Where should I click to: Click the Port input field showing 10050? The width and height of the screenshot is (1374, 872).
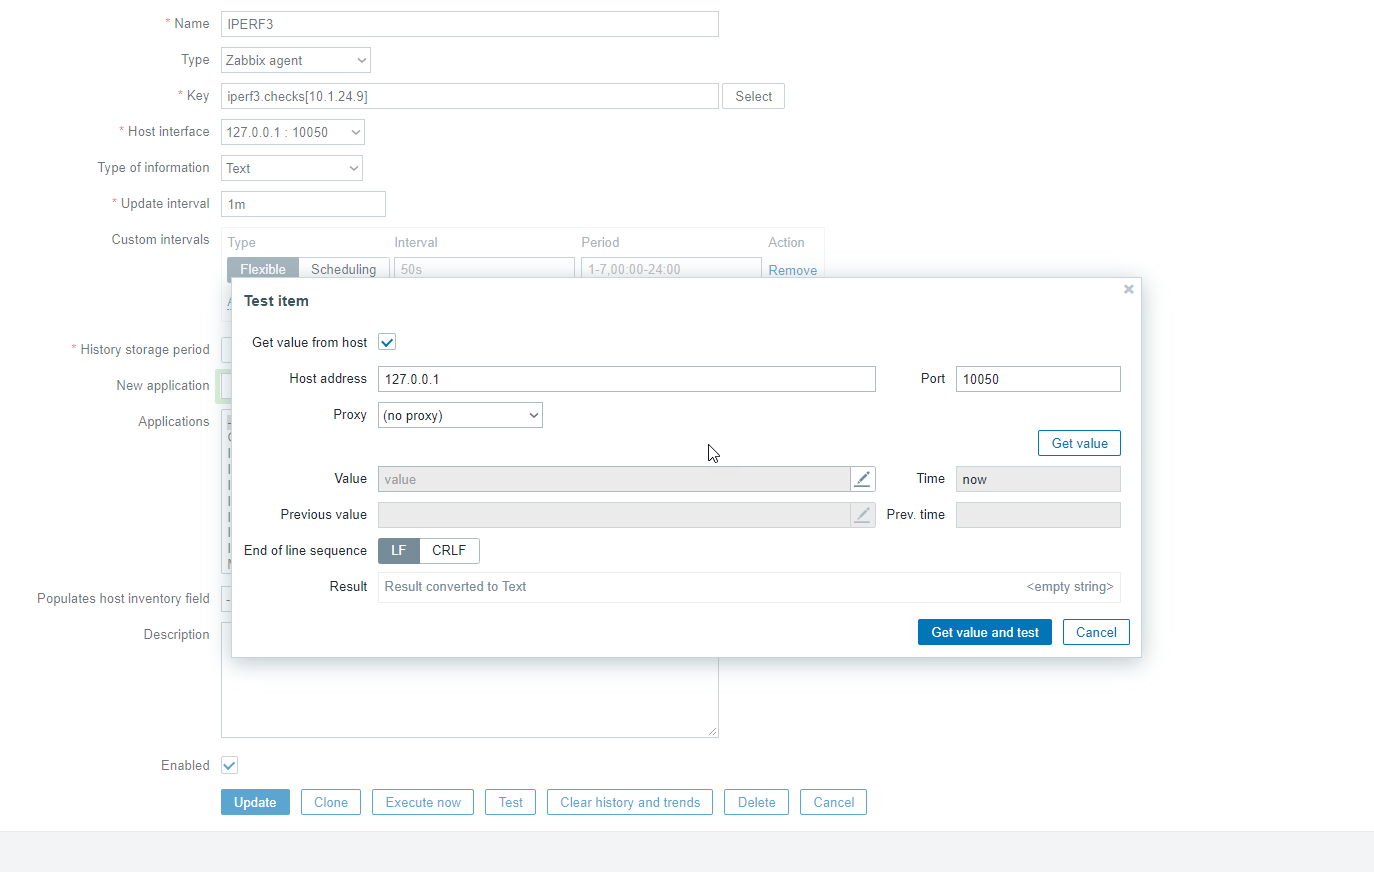(x=1038, y=379)
